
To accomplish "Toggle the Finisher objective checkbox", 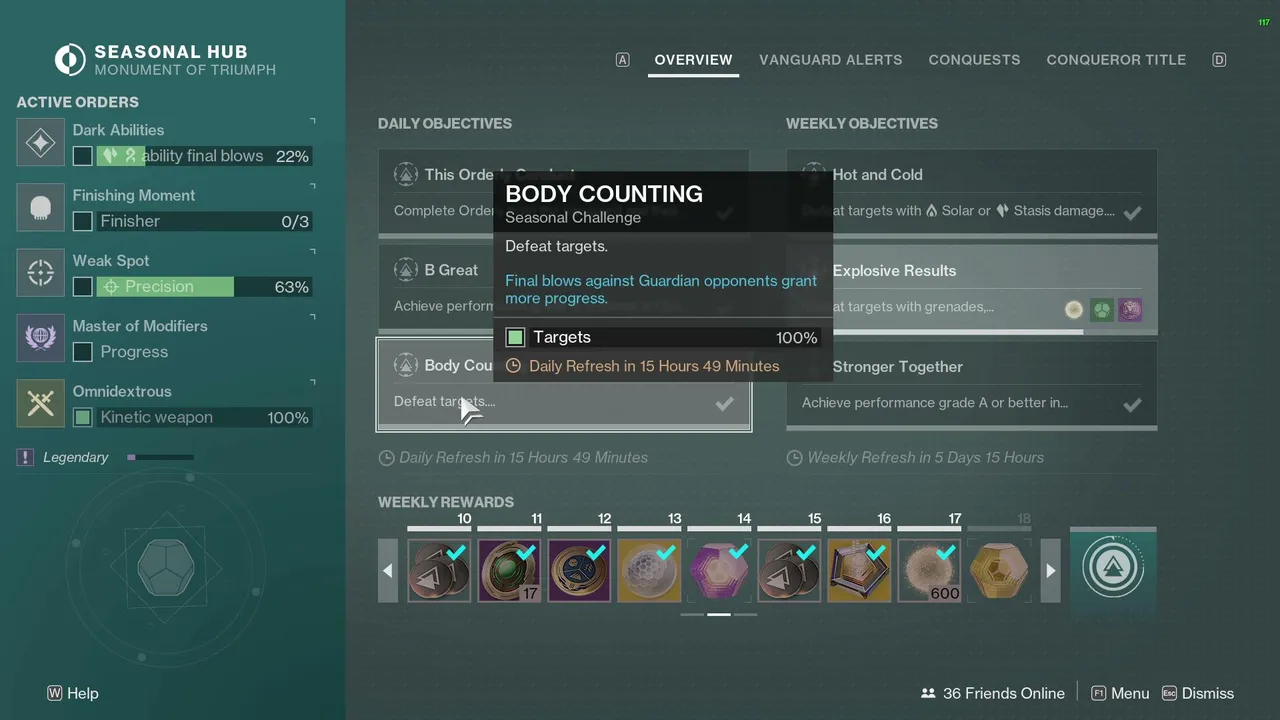I will pos(83,221).
